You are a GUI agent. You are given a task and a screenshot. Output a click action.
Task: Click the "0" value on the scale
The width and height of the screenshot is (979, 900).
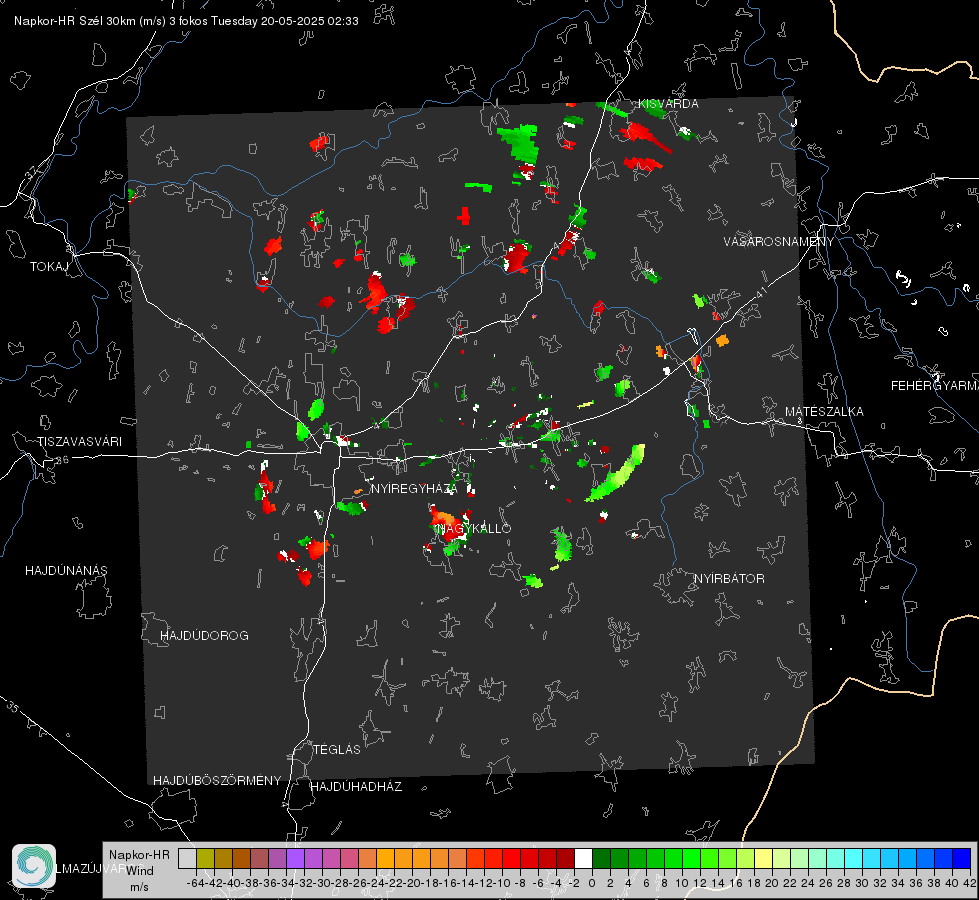[592, 883]
